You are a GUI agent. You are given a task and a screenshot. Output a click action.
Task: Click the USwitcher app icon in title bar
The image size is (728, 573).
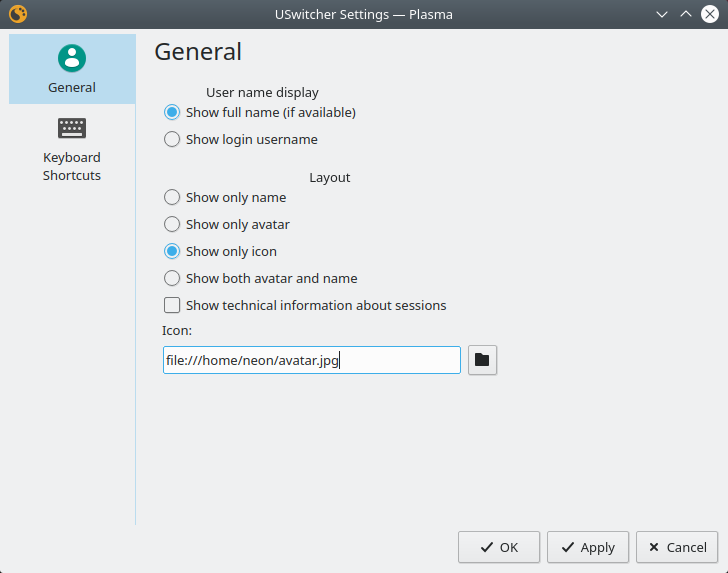tap(17, 14)
